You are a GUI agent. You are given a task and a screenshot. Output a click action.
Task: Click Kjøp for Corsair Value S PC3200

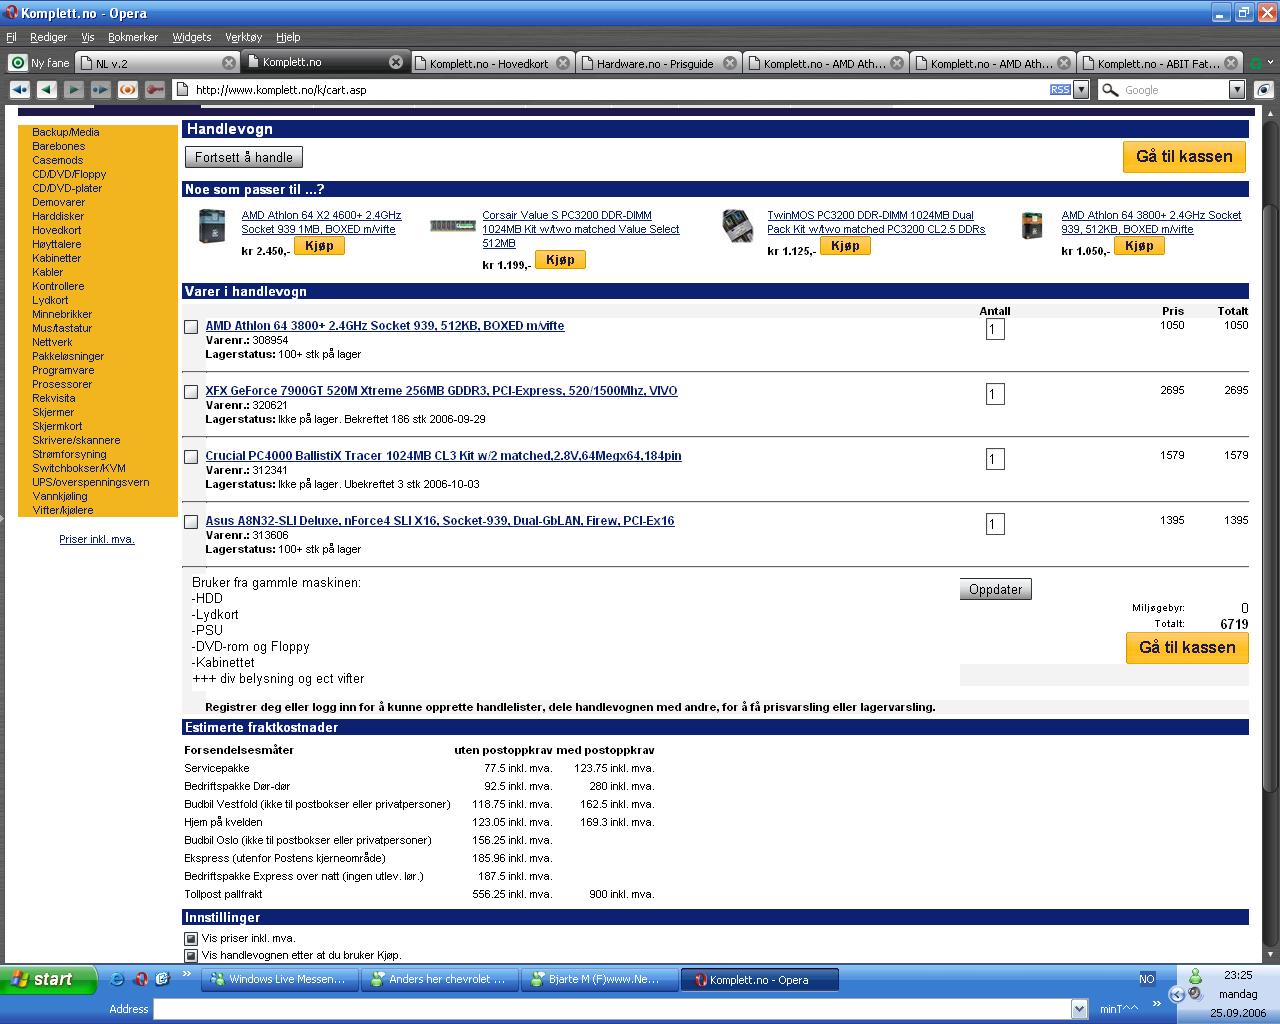(560, 260)
